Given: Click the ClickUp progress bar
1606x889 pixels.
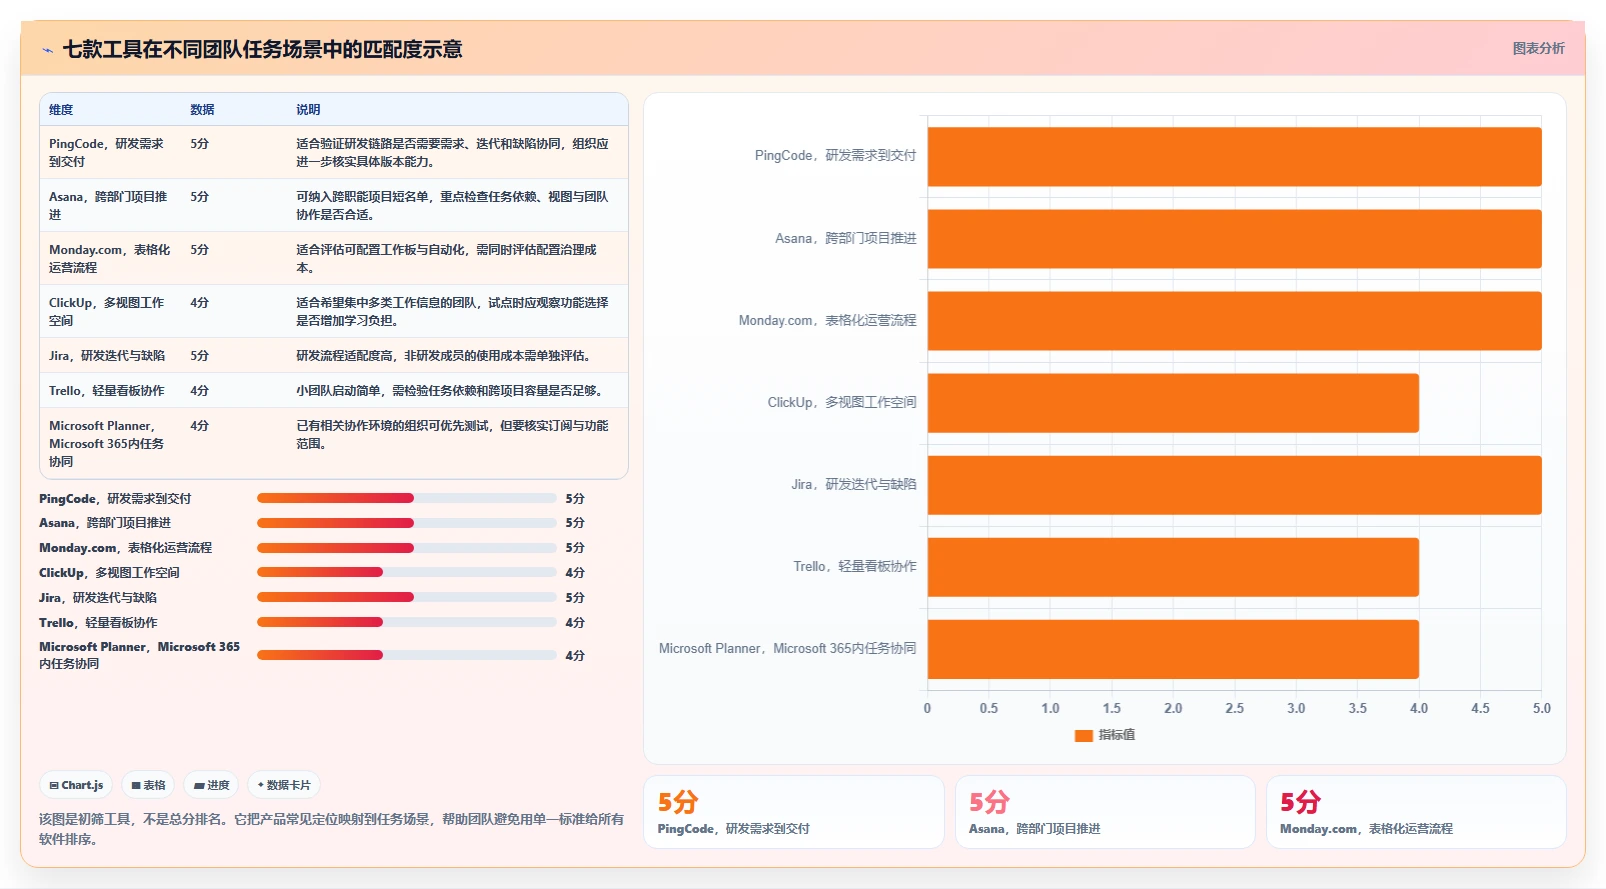Looking at the screenshot, I should 406,572.
